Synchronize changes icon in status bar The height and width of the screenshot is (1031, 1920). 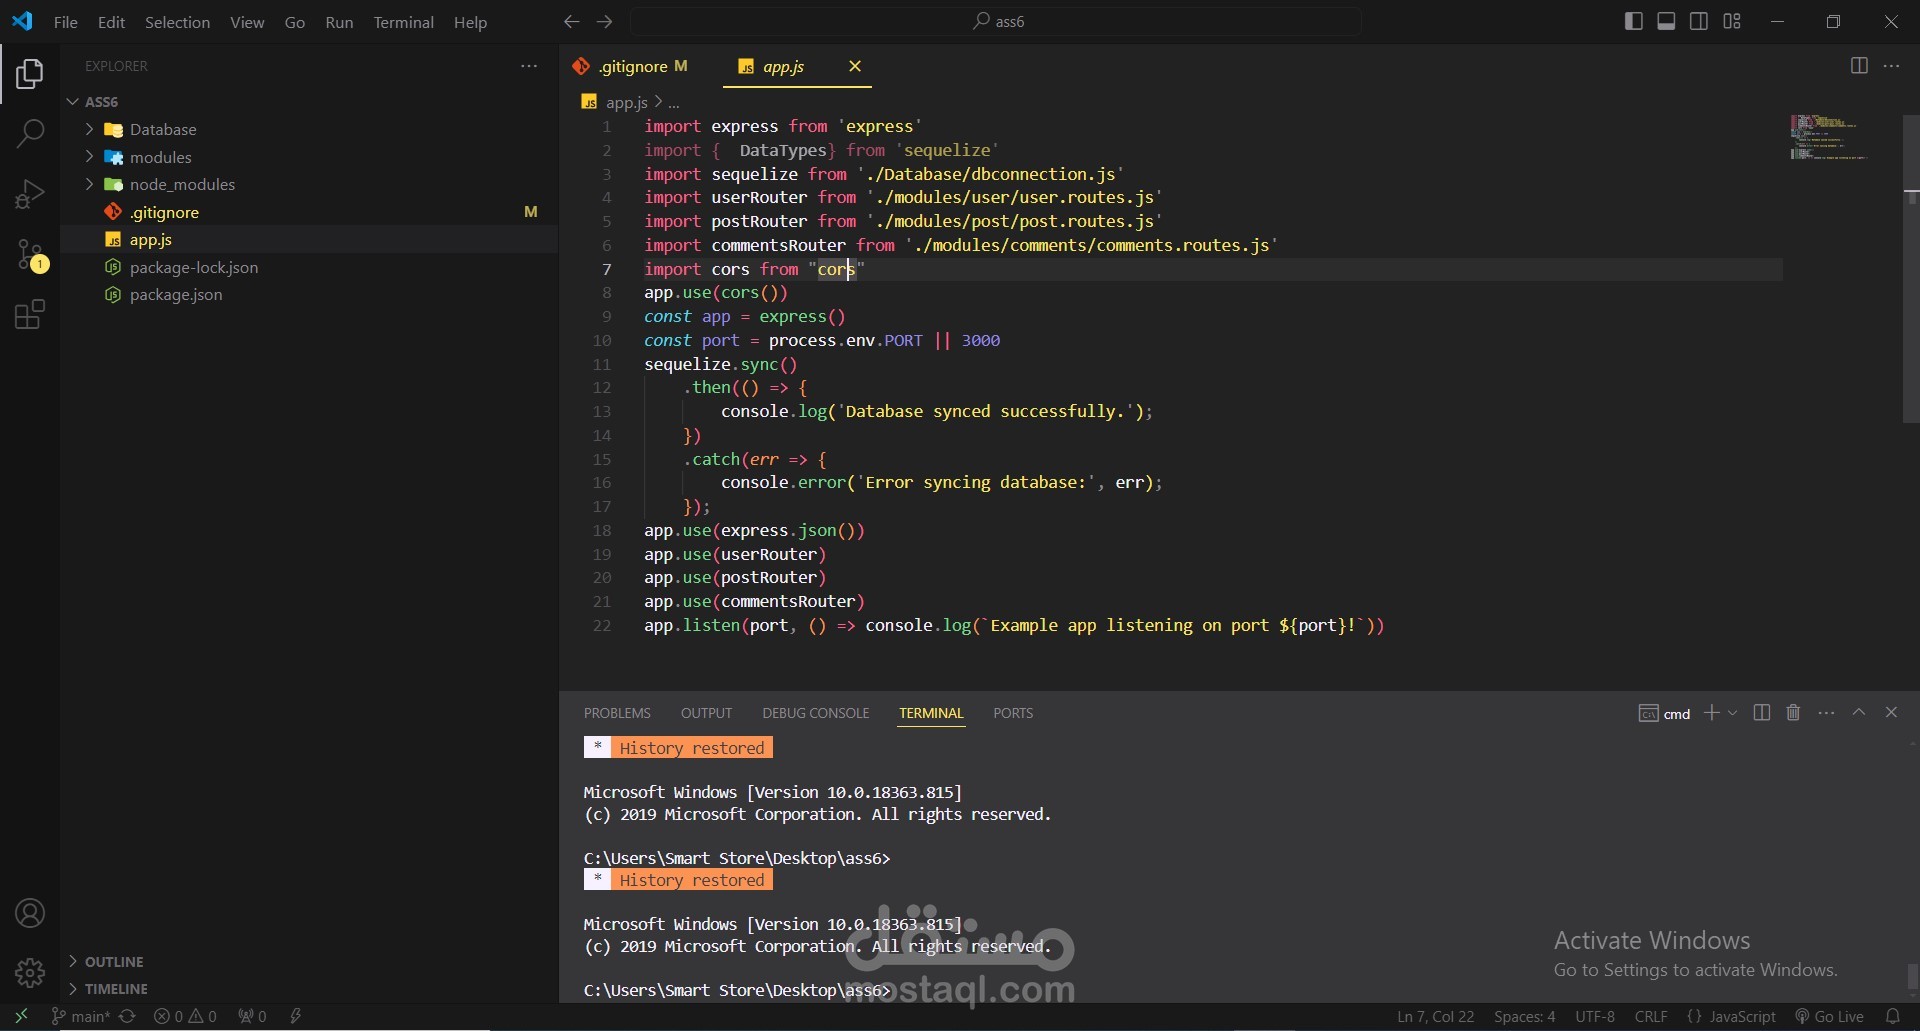[127, 1016]
